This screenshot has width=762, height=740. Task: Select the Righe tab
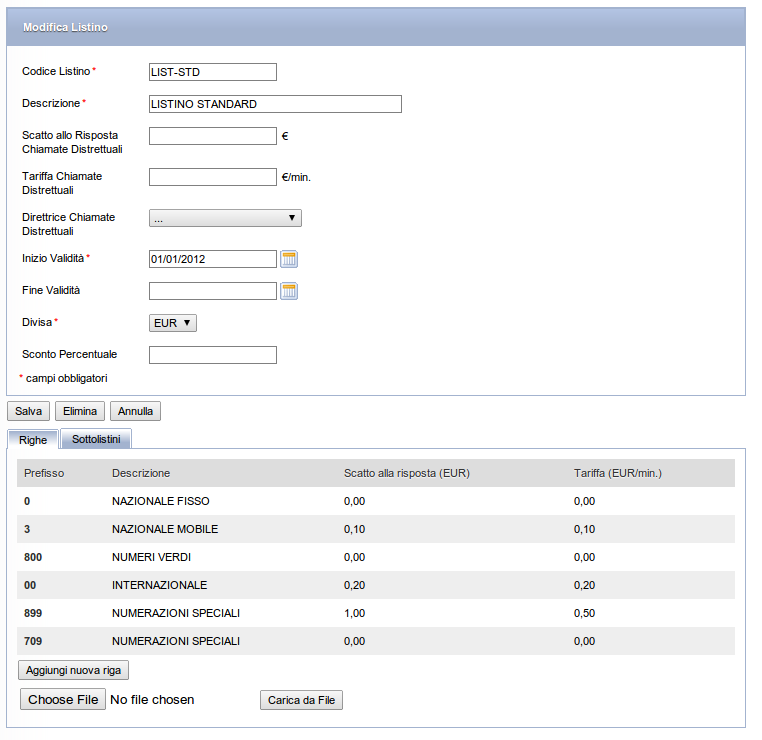[33, 440]
